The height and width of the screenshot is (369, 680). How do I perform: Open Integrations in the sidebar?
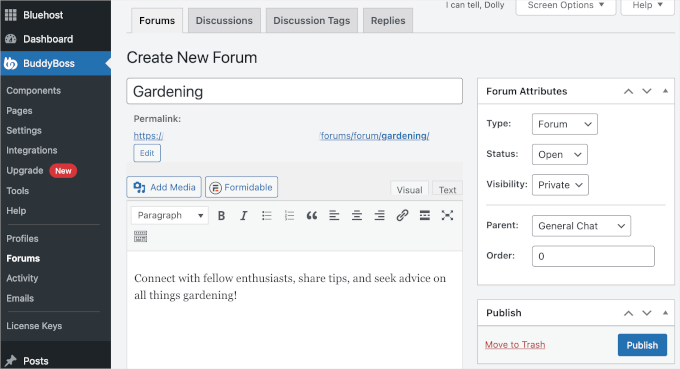click(32, 150)
